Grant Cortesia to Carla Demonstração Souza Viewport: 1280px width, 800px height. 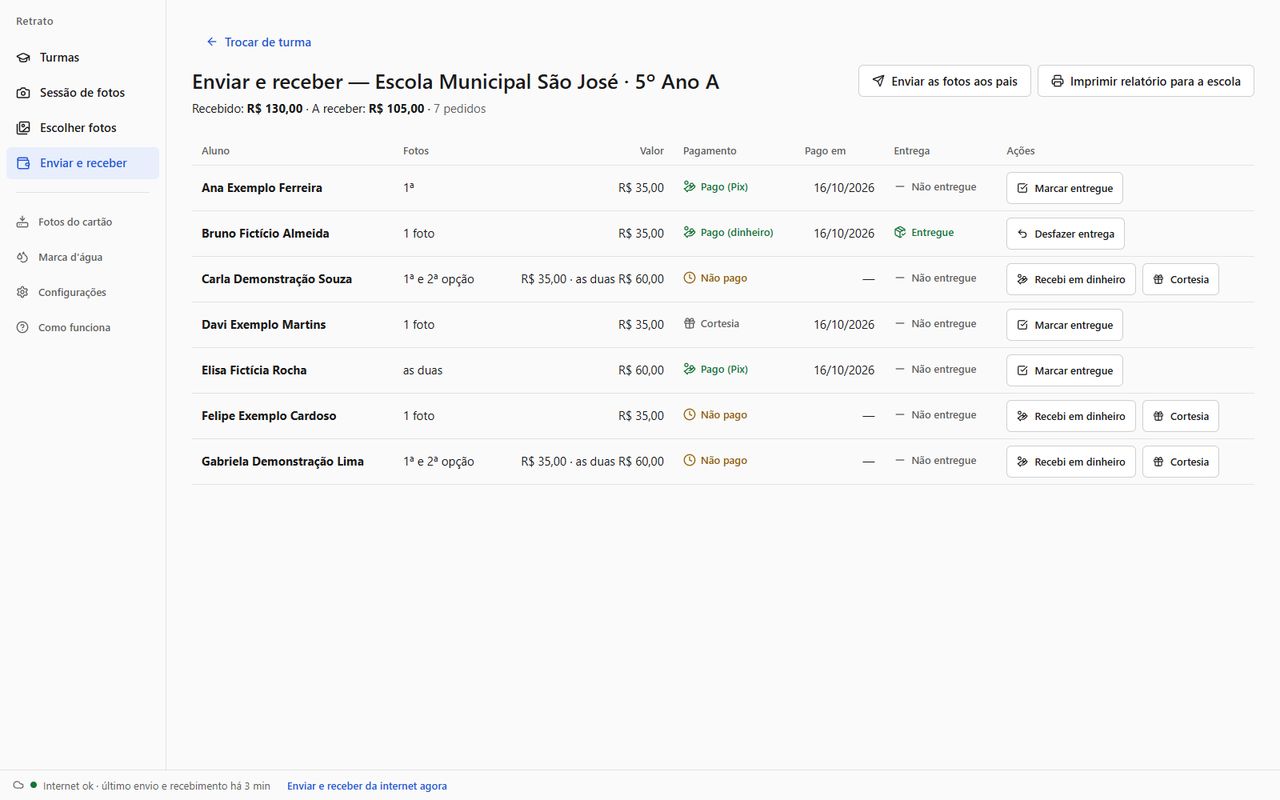[x=1180, y=279]
